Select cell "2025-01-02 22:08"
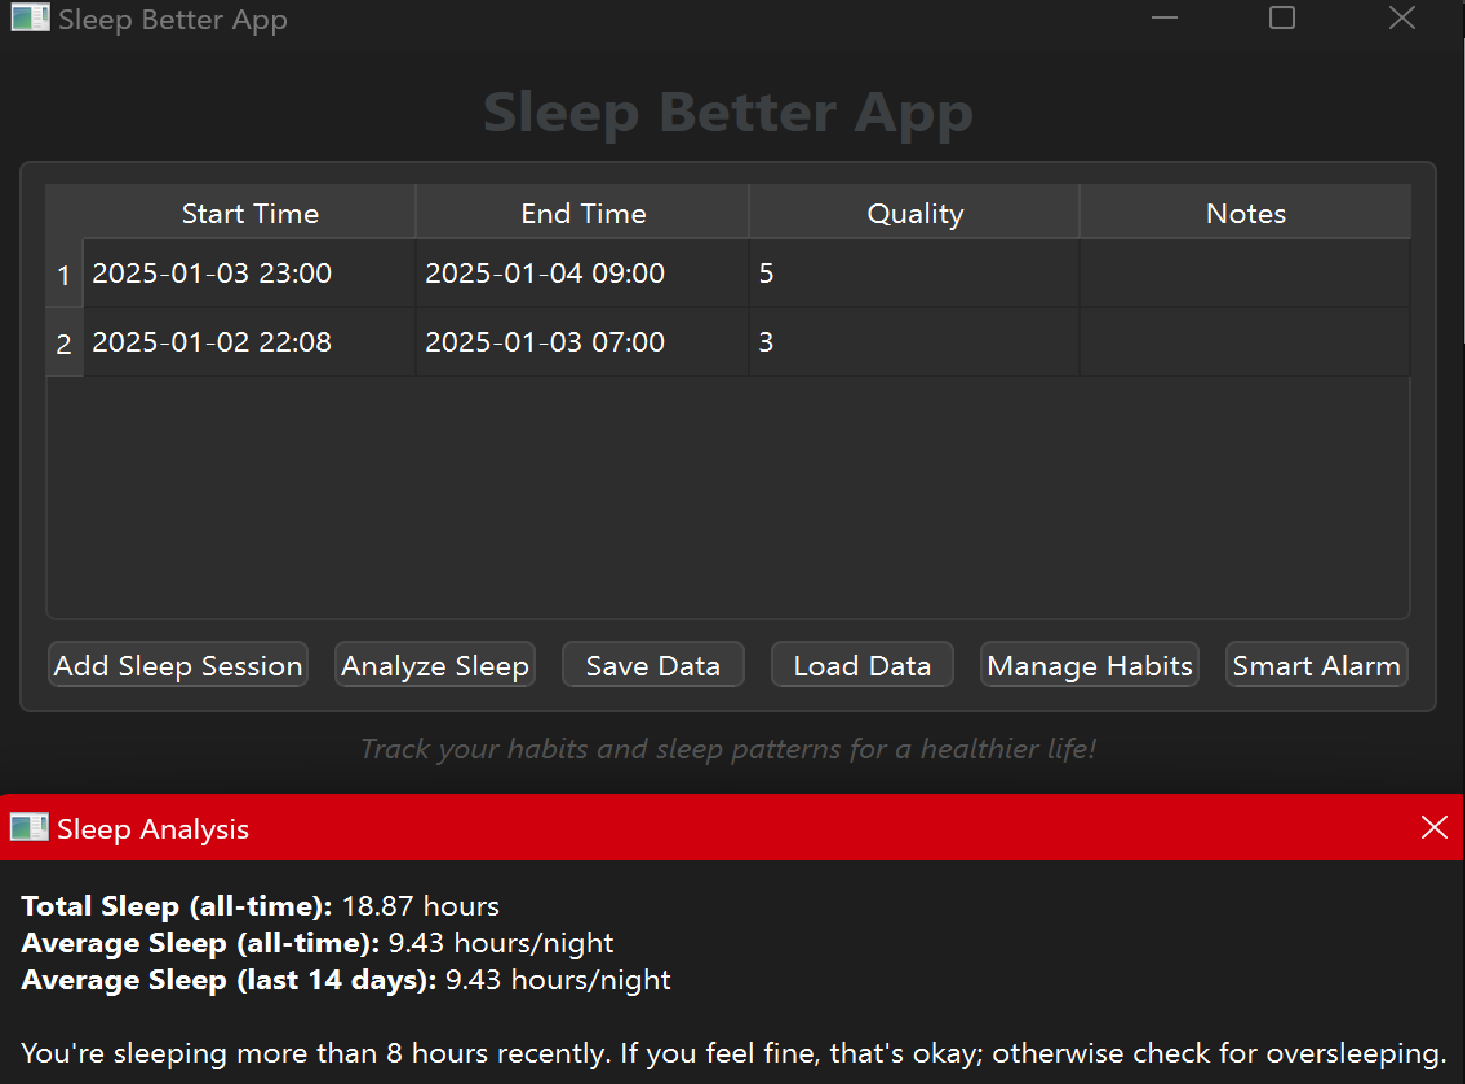The image size is (1465, 1084). click(x=249, y=342)
